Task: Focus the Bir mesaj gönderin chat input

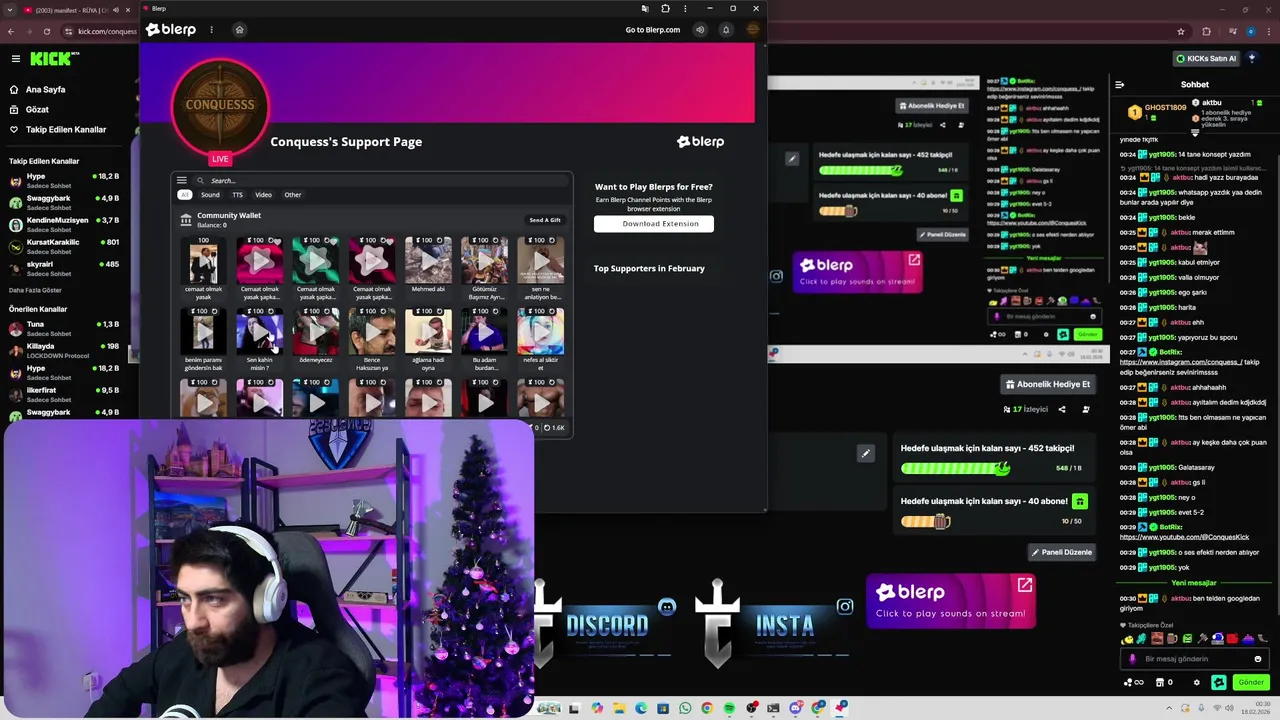Action: pyautogui.click(x=1195, y=659)
